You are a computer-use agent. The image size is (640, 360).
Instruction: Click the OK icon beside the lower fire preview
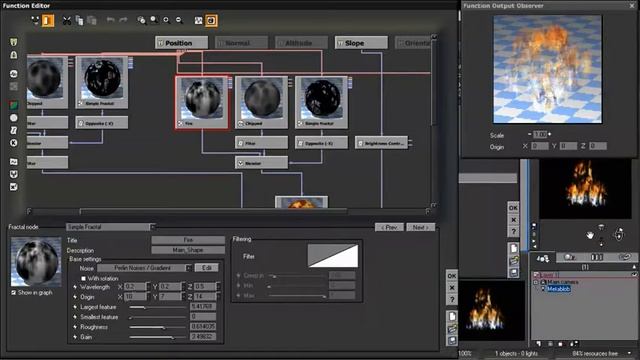(452, 276)
